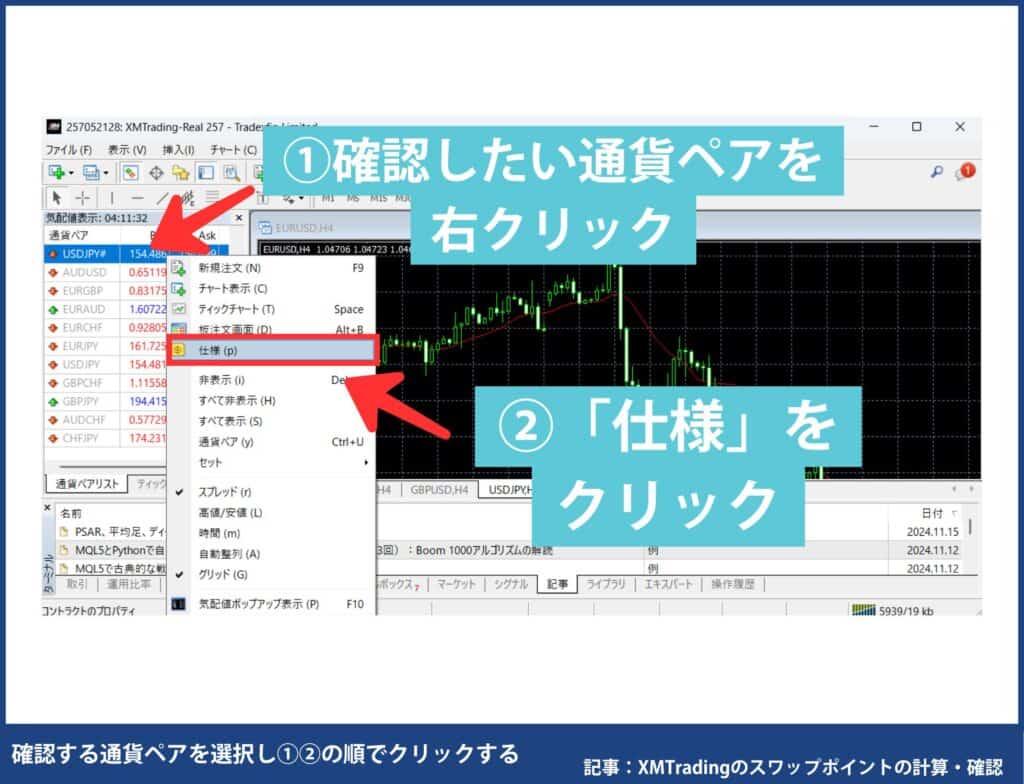Toggle the グリッド (G) checked option
This screenshot has width=1024, height=784.
point(271,574)
